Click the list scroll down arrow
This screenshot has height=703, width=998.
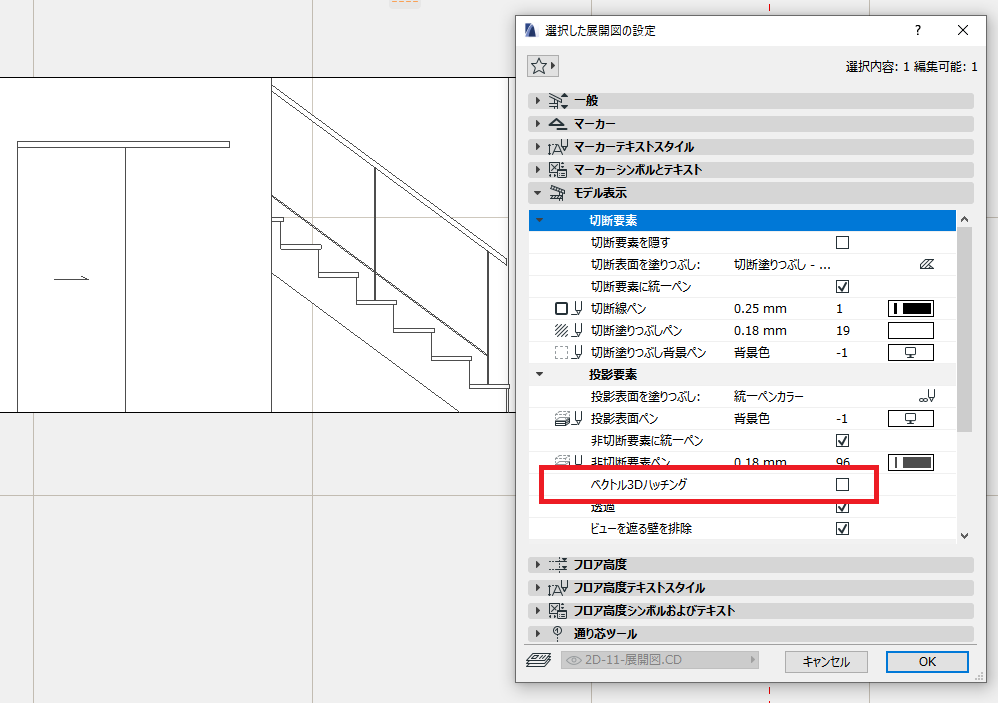tap(964, 536)
